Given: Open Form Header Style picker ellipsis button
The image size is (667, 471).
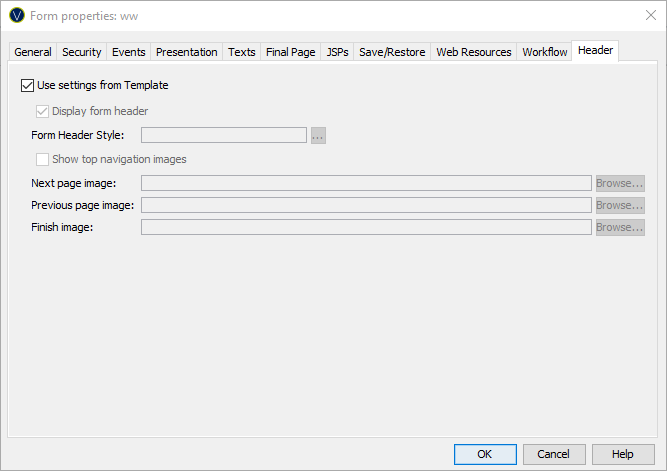Looking at the screenshot, I should 318,136.
